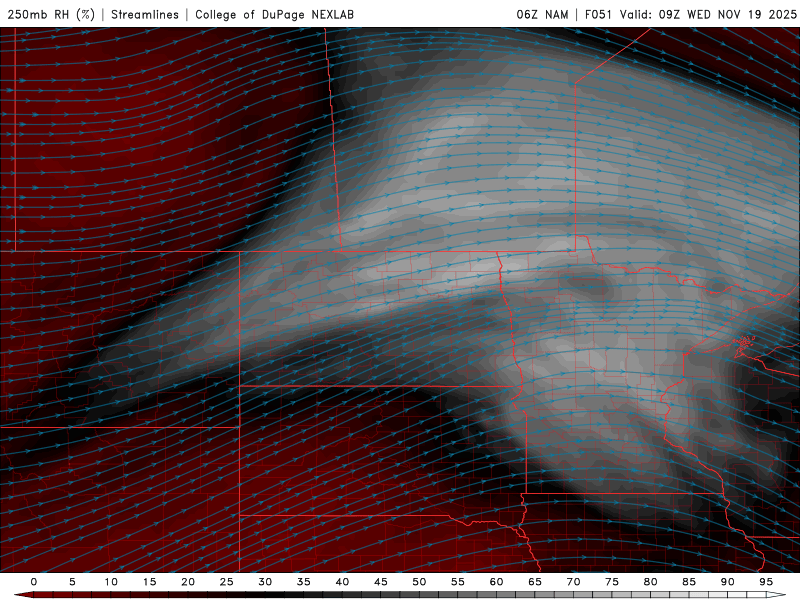Viewport: 800px width, 600px height.
Task: Click the "95" label on the color scale
Action: pyautogui.click(x=766, y=582)
